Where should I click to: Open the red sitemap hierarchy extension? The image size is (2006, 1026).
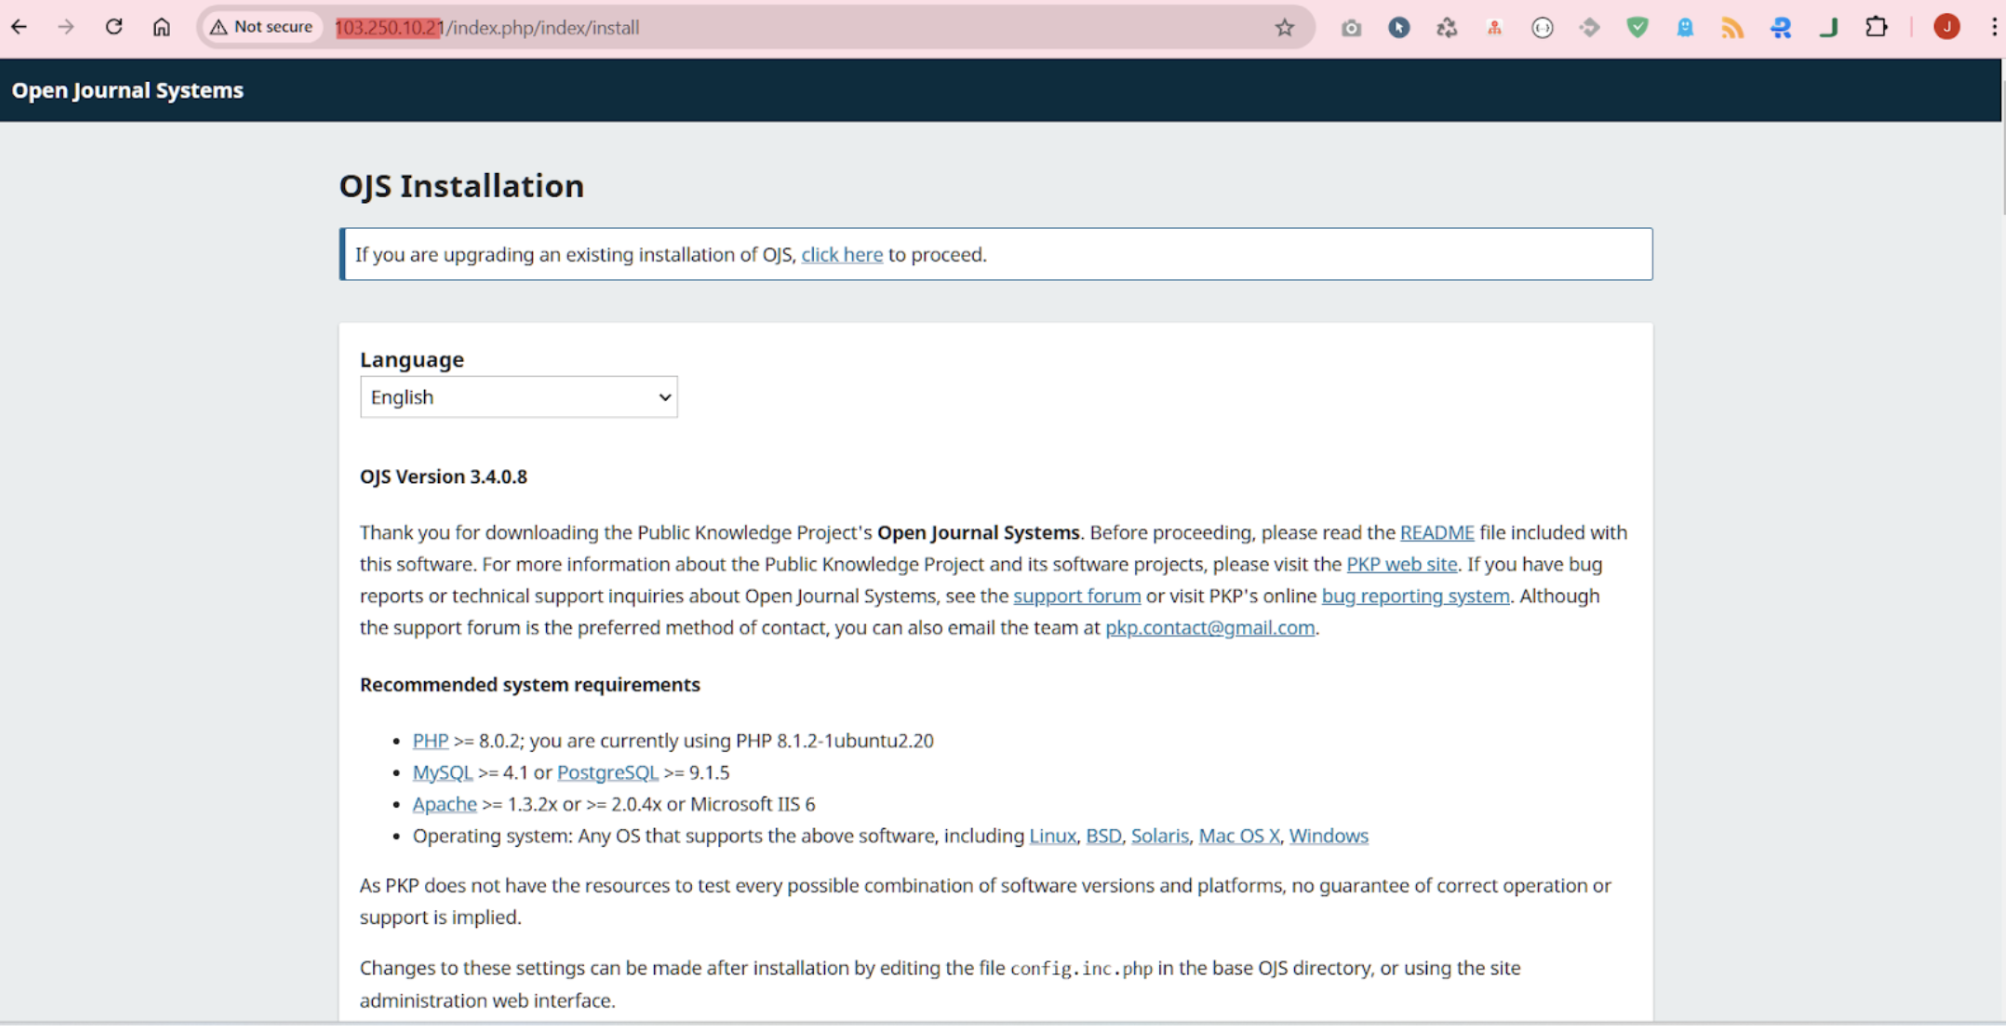coord(1494,28)
